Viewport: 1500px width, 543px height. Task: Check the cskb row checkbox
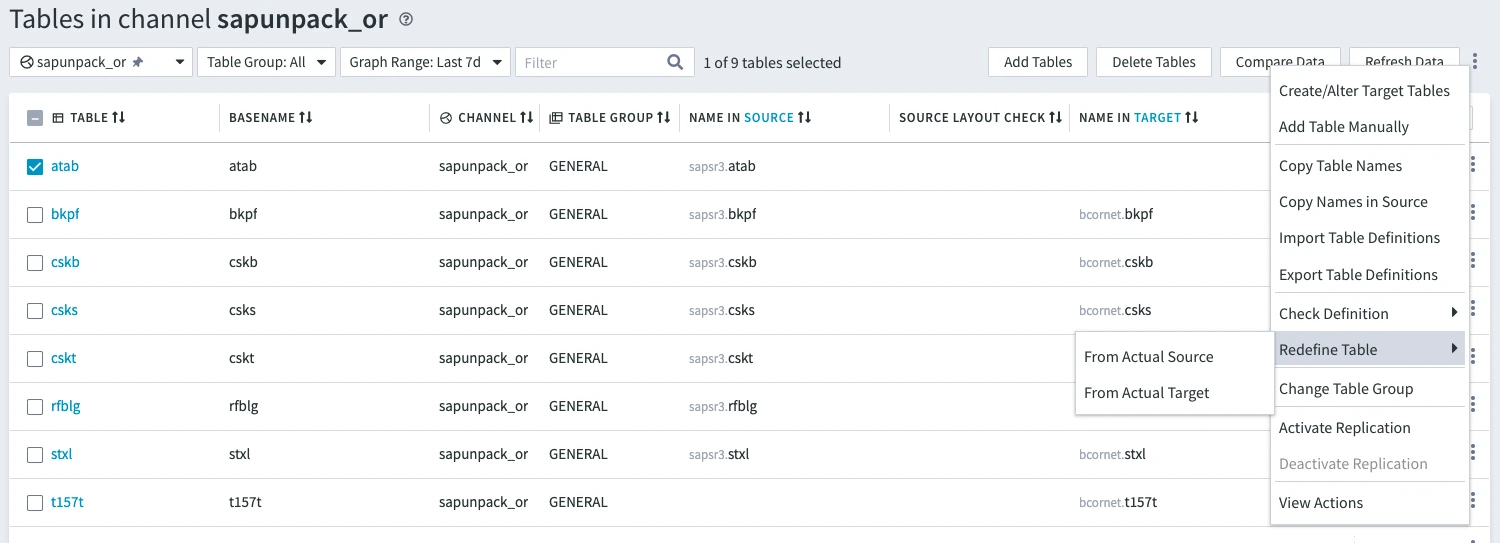pyautogui.click(x=35, y=262)
